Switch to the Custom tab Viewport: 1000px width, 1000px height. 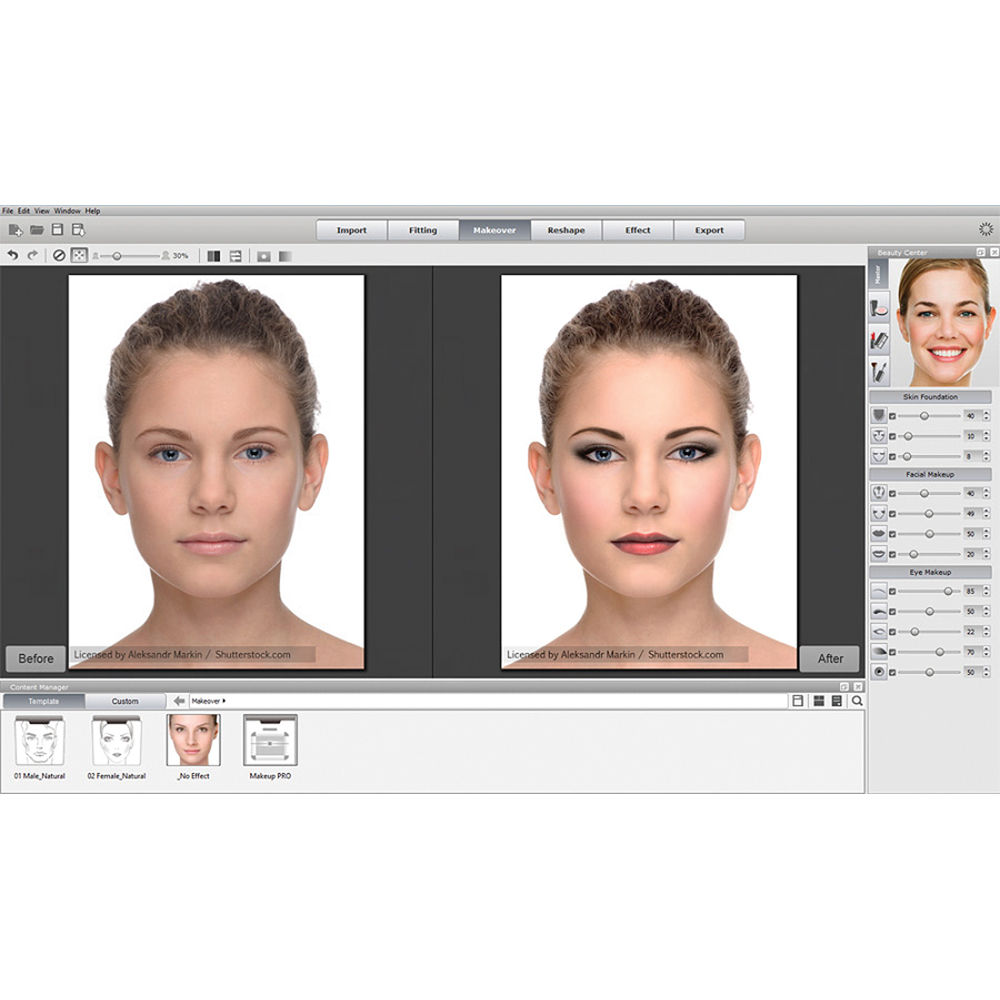[124, 700]
